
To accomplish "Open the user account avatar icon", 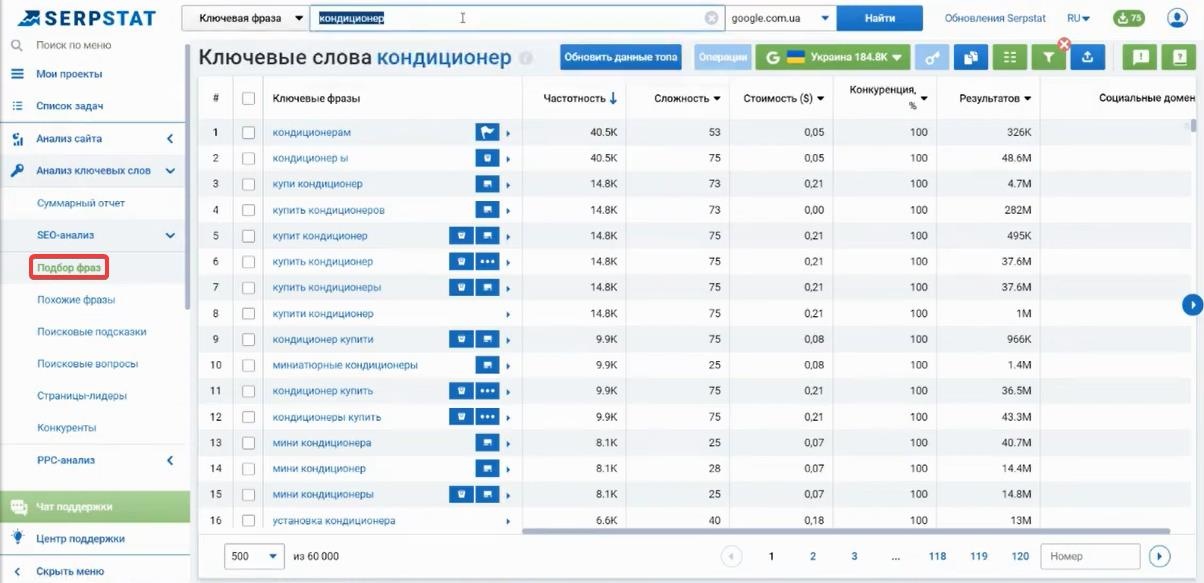I will pos(1176,18).
